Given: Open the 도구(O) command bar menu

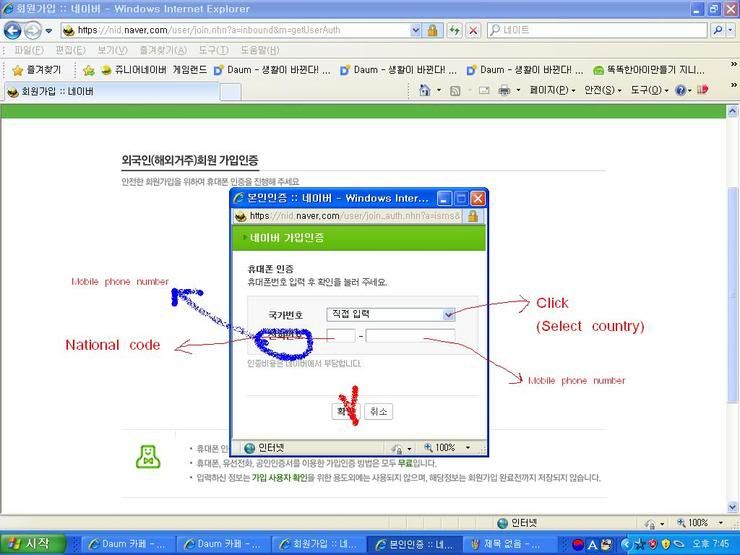Looking at the screenshot, I should tap(649, 90).
